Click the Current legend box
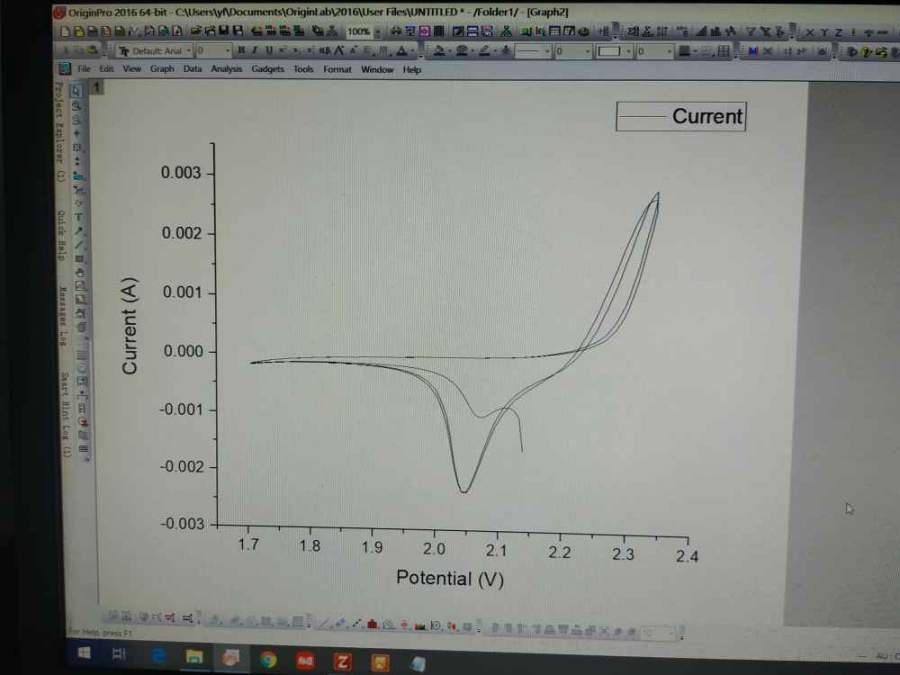The width and height of the screenshot is (900, 675). click(681, 117)
